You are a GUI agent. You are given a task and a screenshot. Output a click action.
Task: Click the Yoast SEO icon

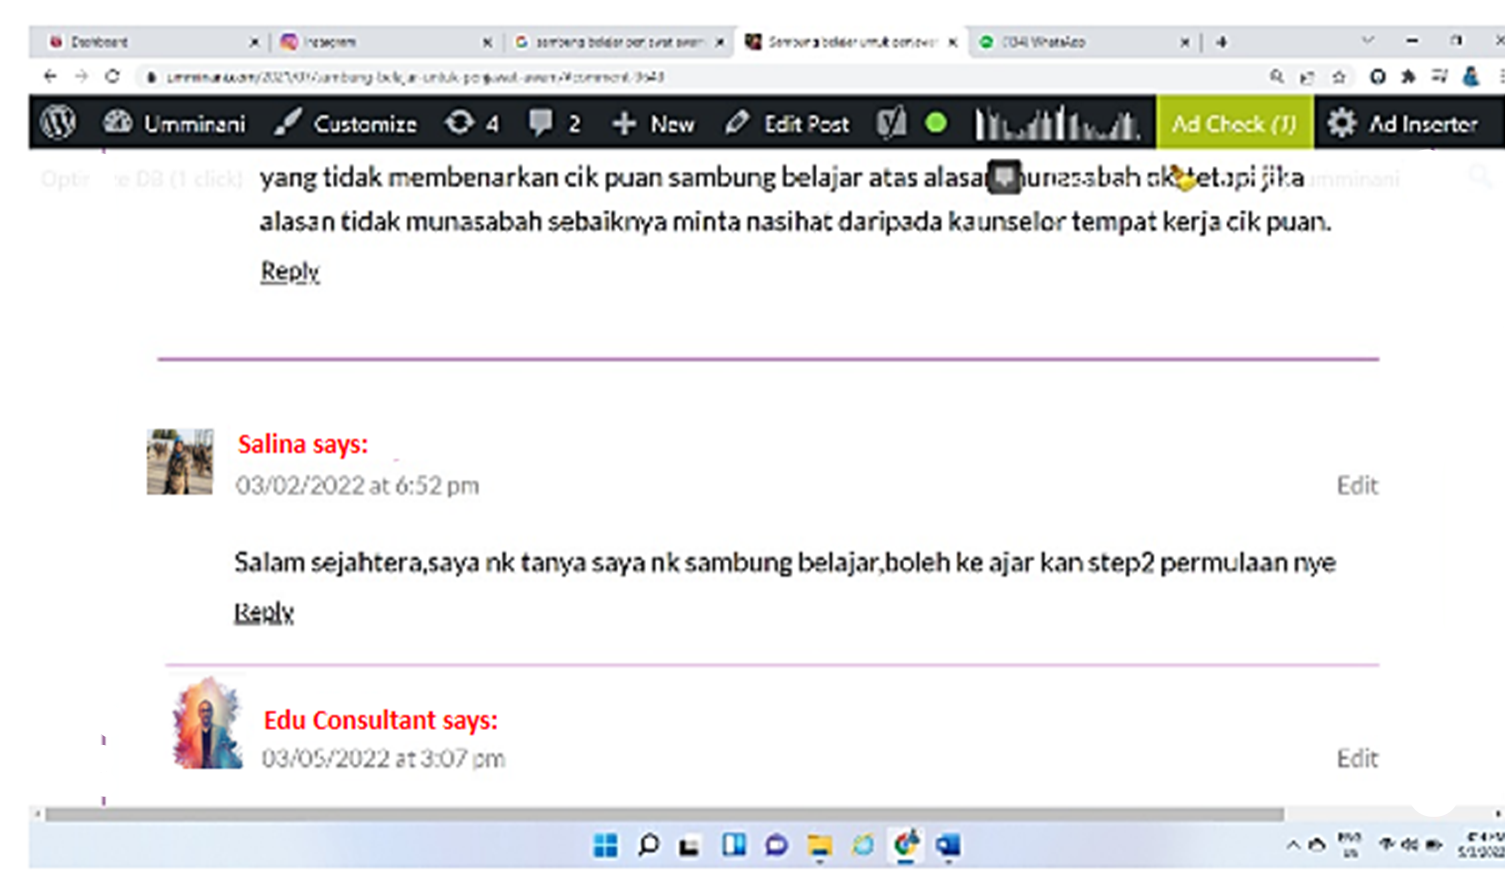point(890,123)
